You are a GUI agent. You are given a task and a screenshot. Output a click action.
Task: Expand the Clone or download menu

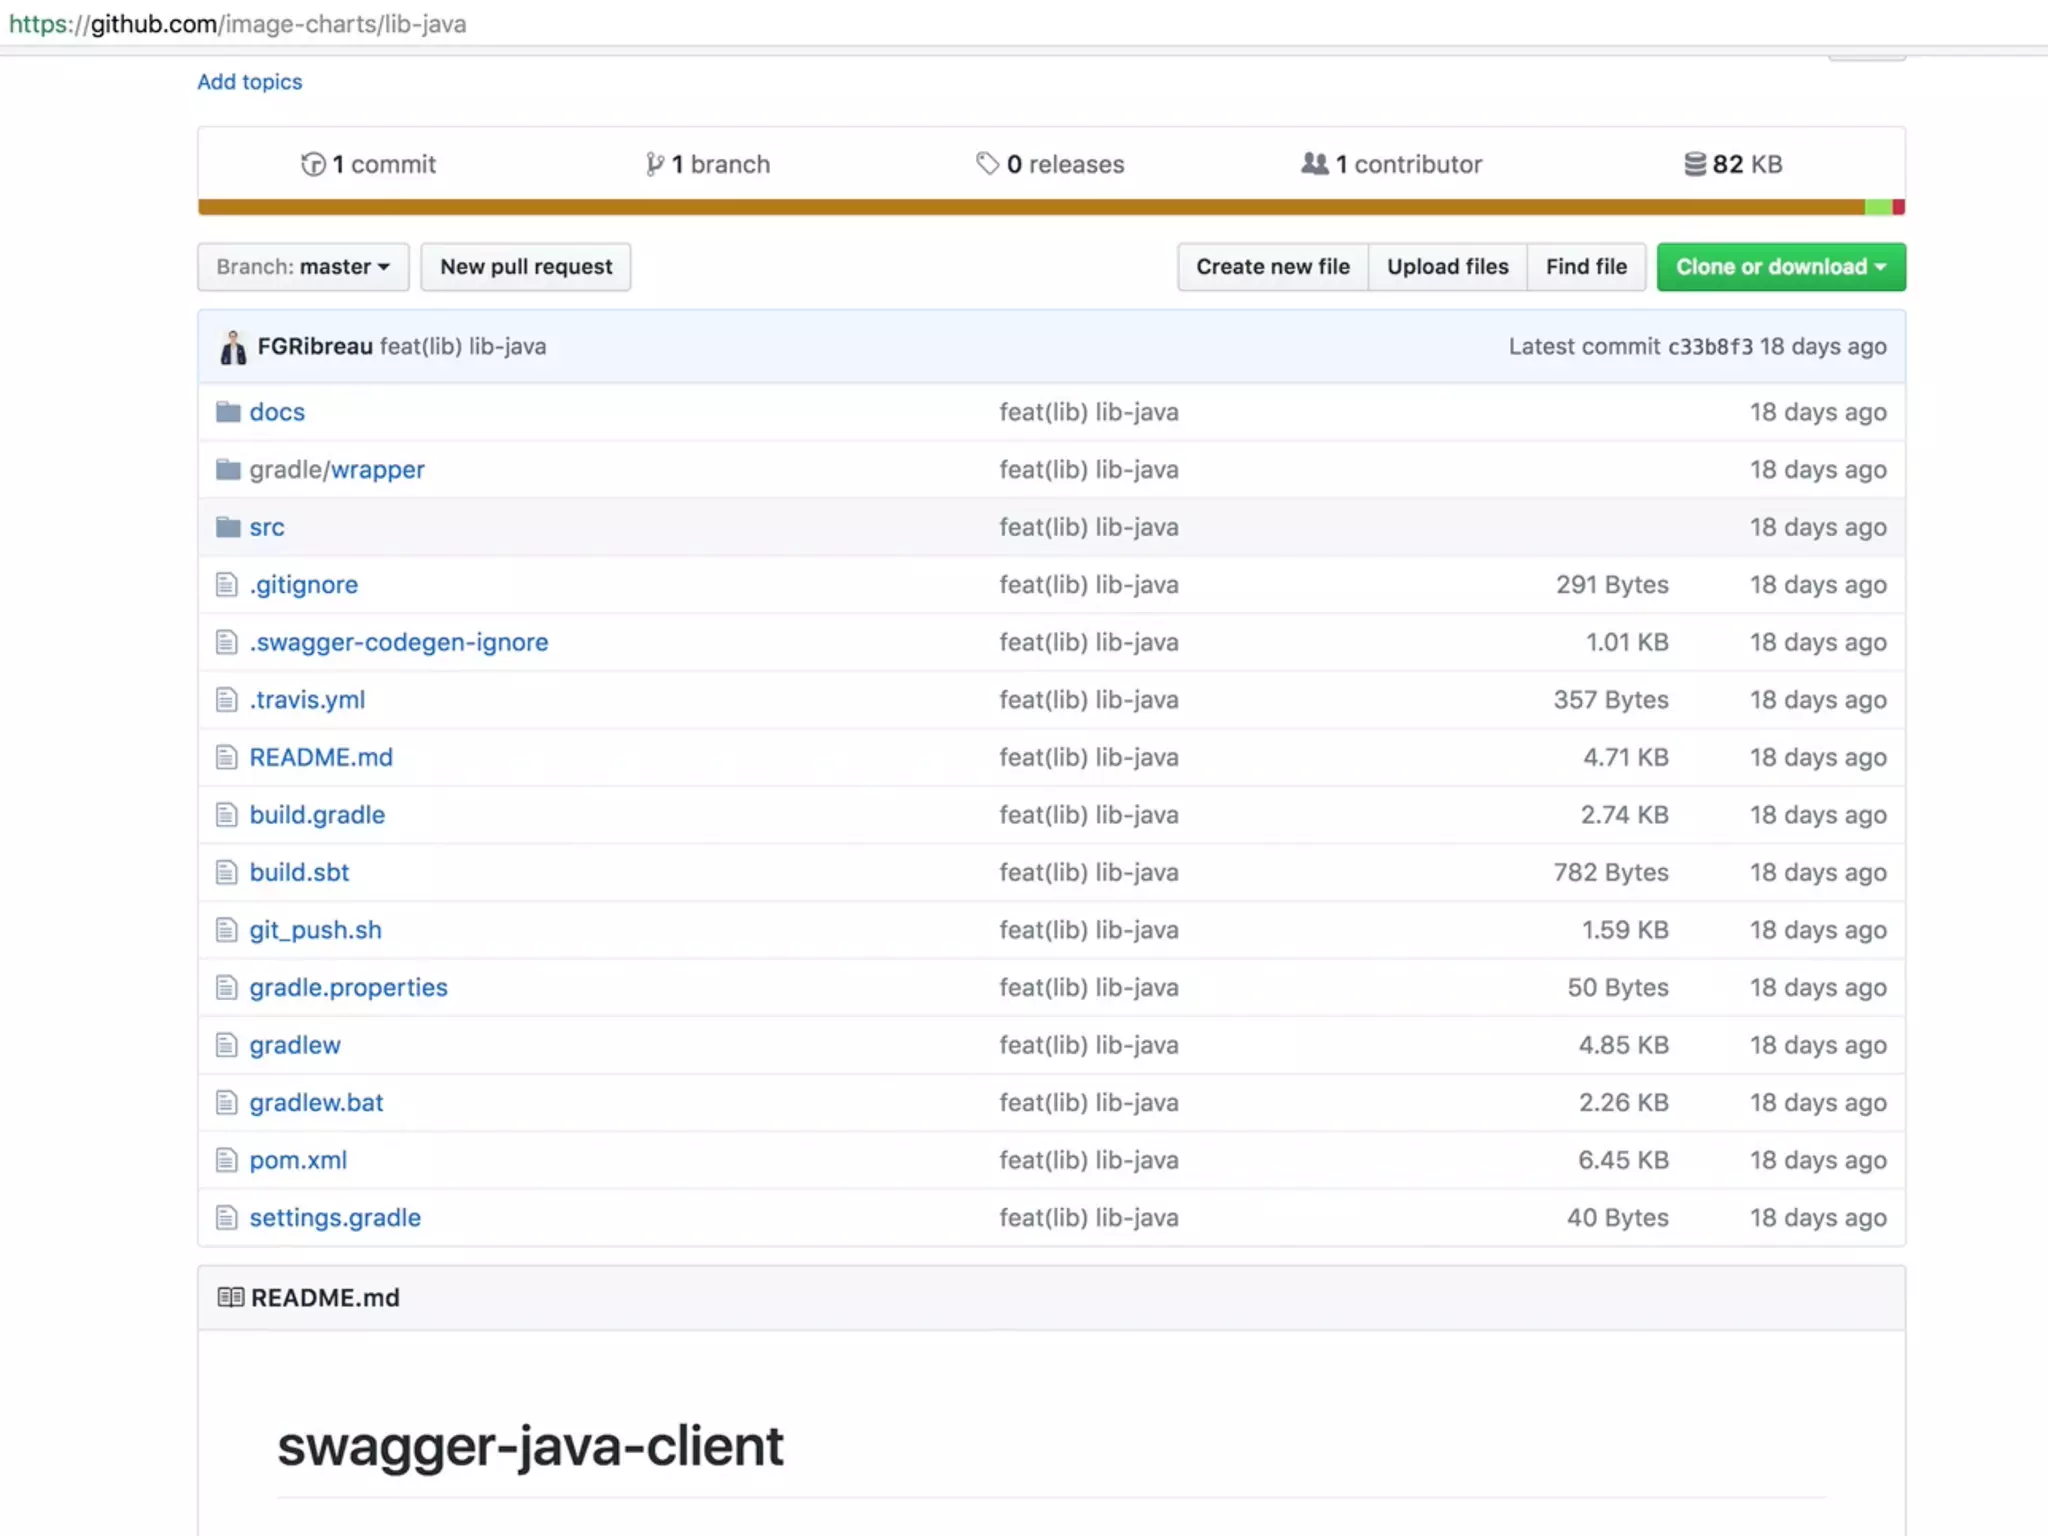coord(1780,267)
